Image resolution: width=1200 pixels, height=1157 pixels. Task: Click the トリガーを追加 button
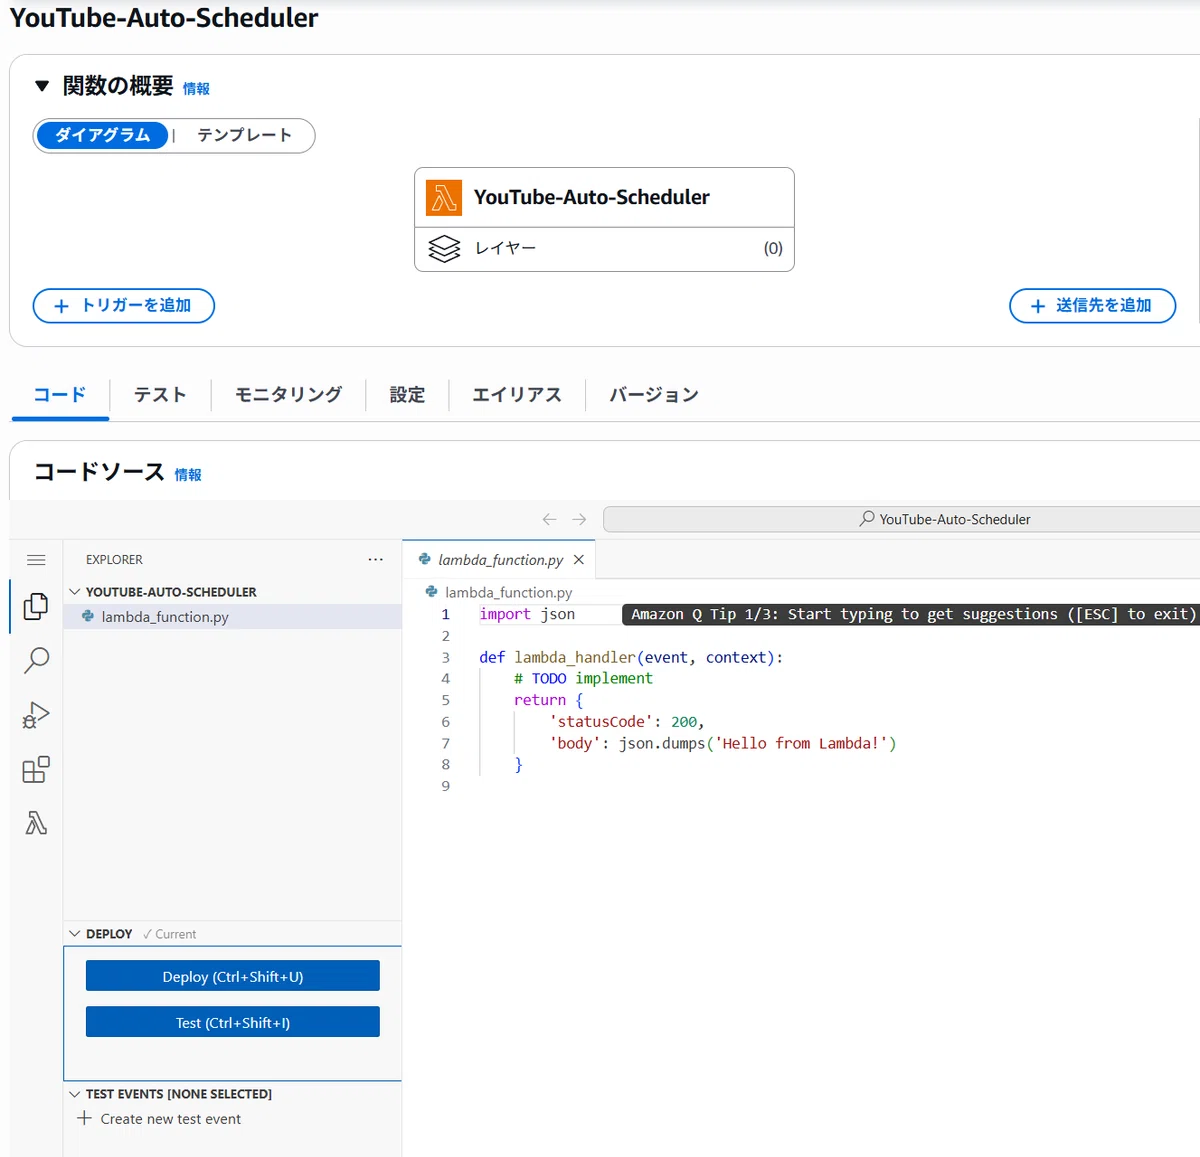(124, 306)
